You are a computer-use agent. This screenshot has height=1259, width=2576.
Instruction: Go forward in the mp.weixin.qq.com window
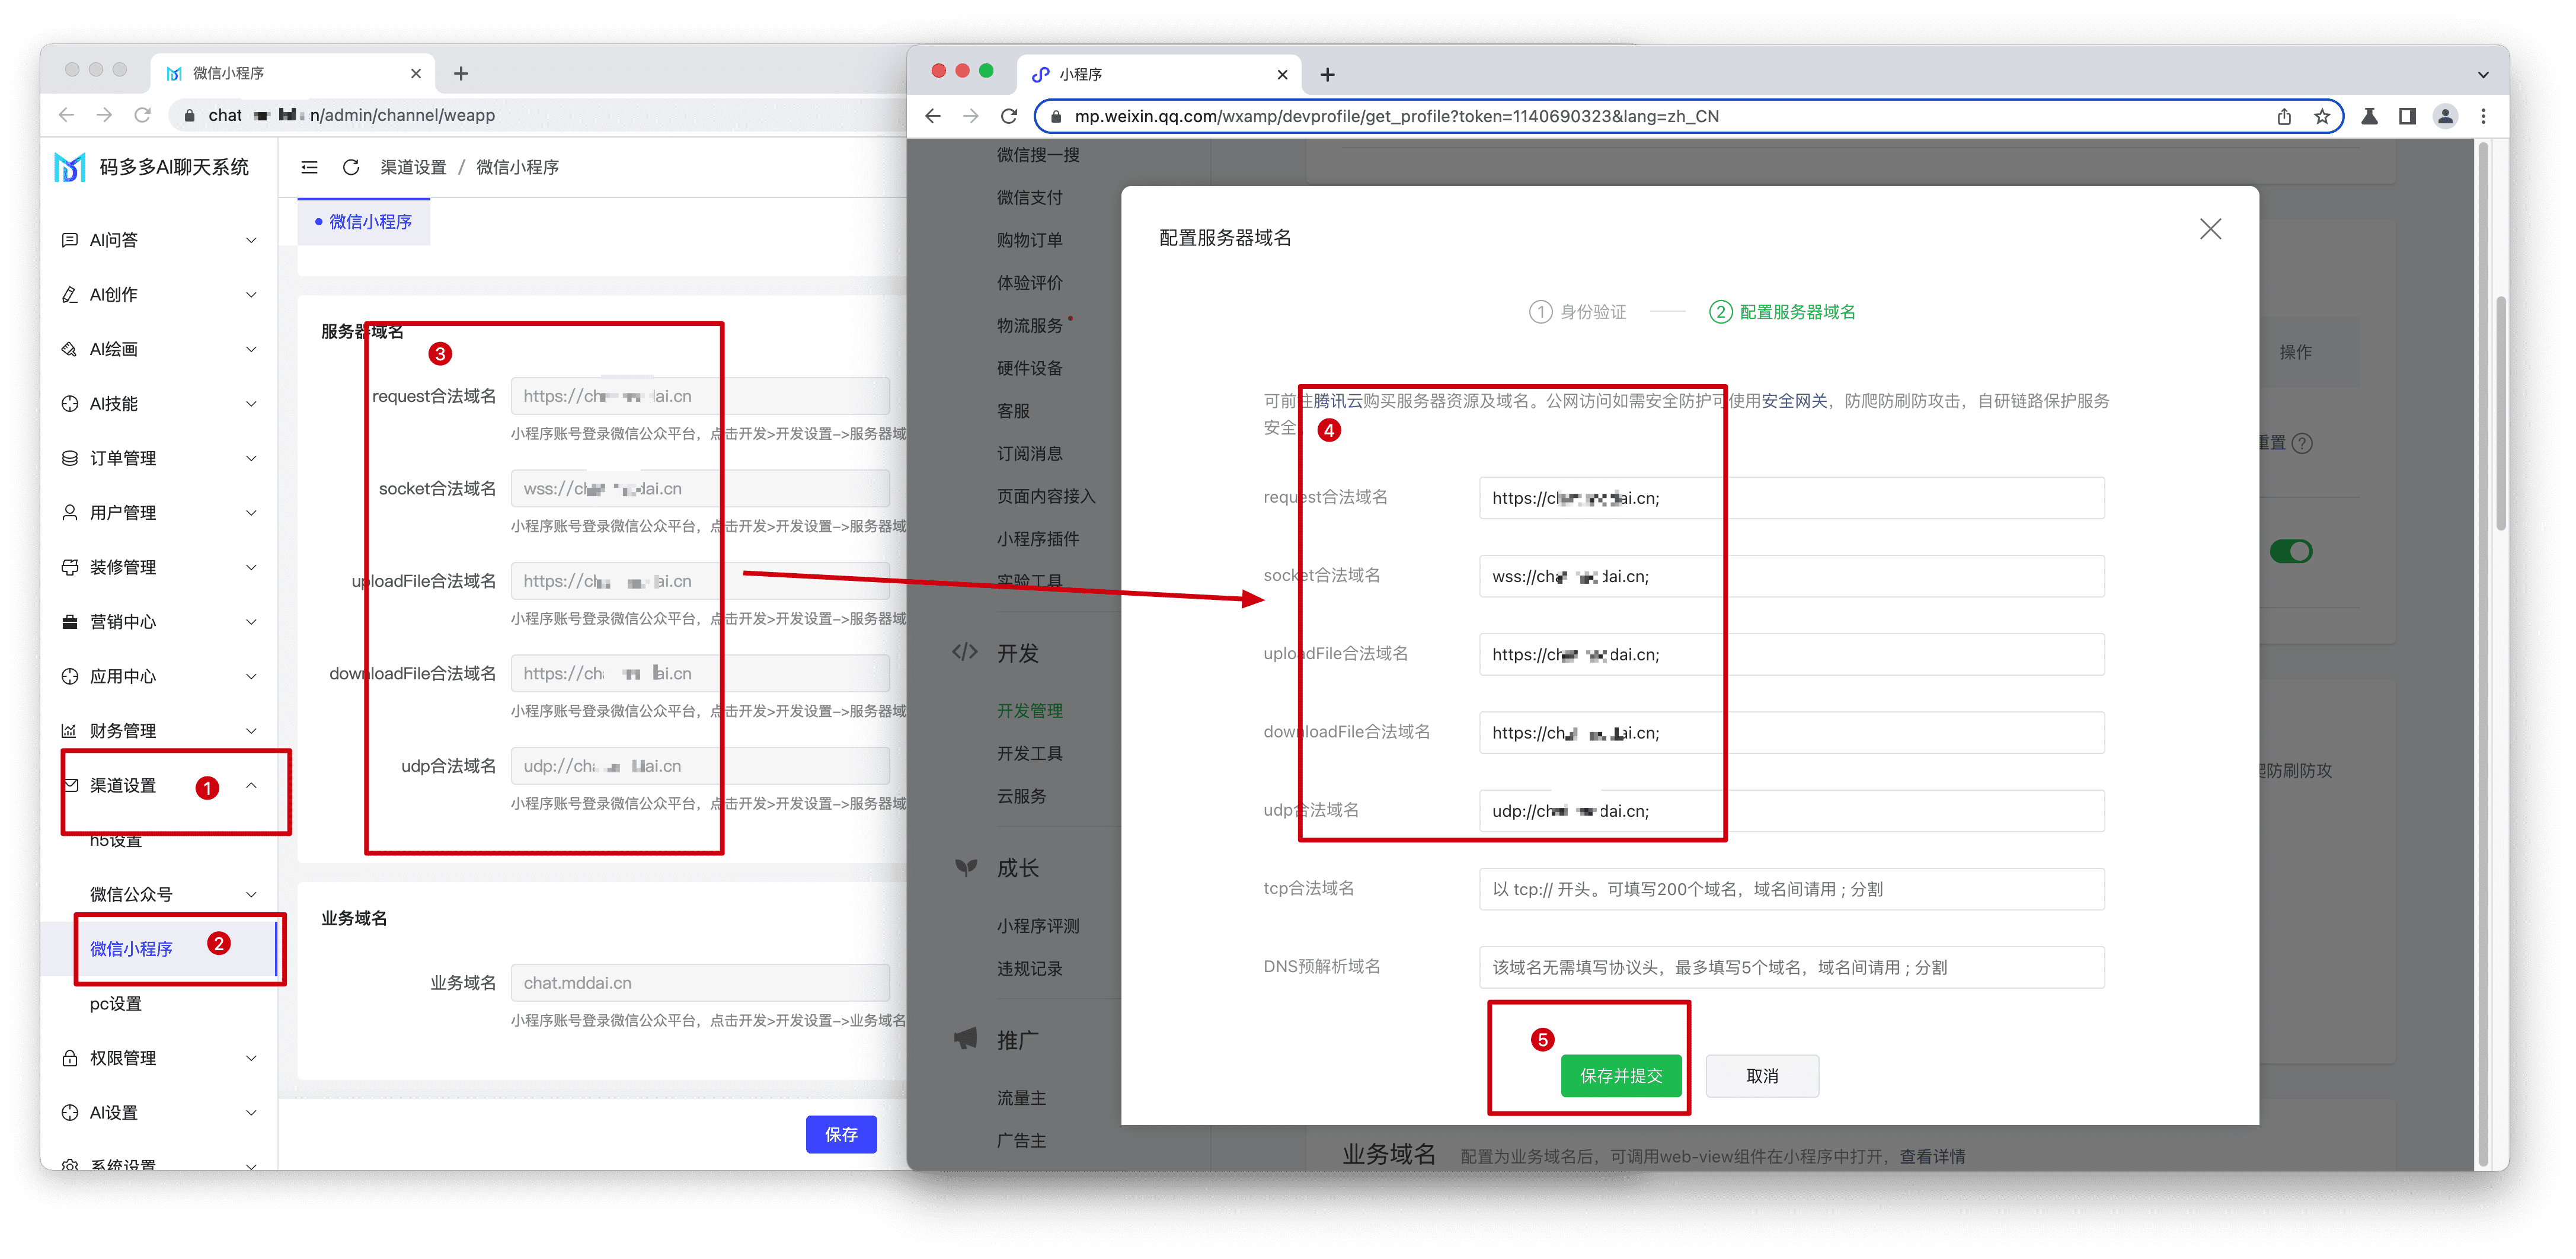coord(971,116)
